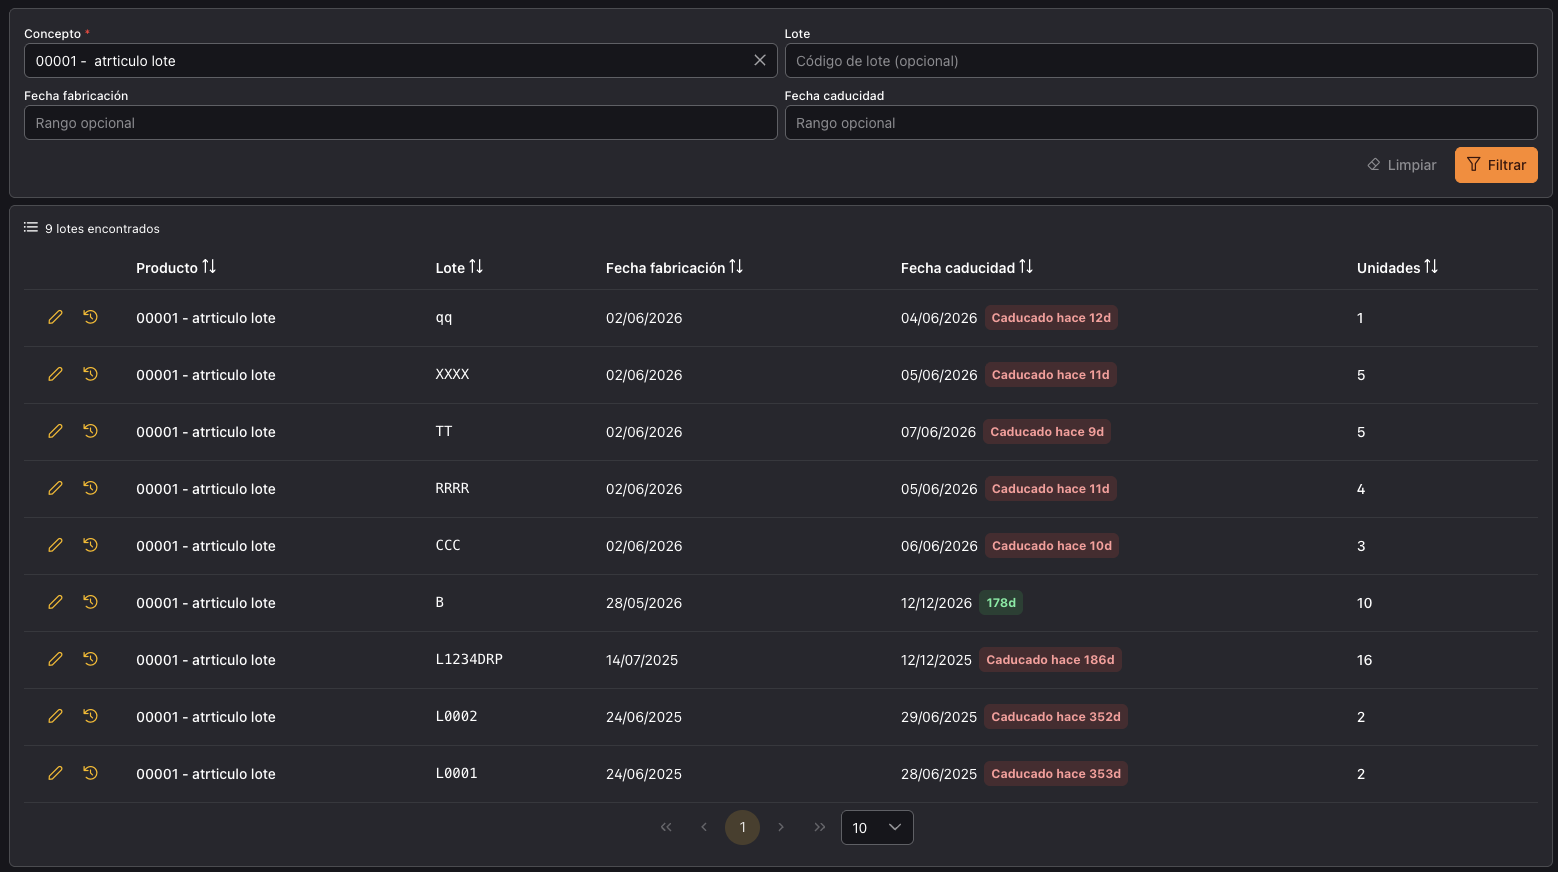Open rows per page dropdown showing 10

[877, 827]
